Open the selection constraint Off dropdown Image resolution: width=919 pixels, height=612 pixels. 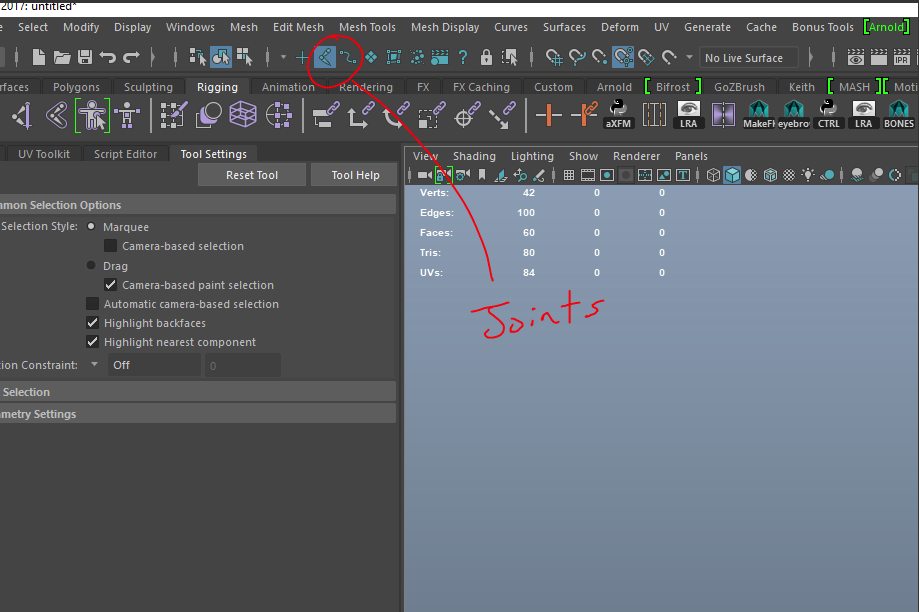click(x=154, y=365)
